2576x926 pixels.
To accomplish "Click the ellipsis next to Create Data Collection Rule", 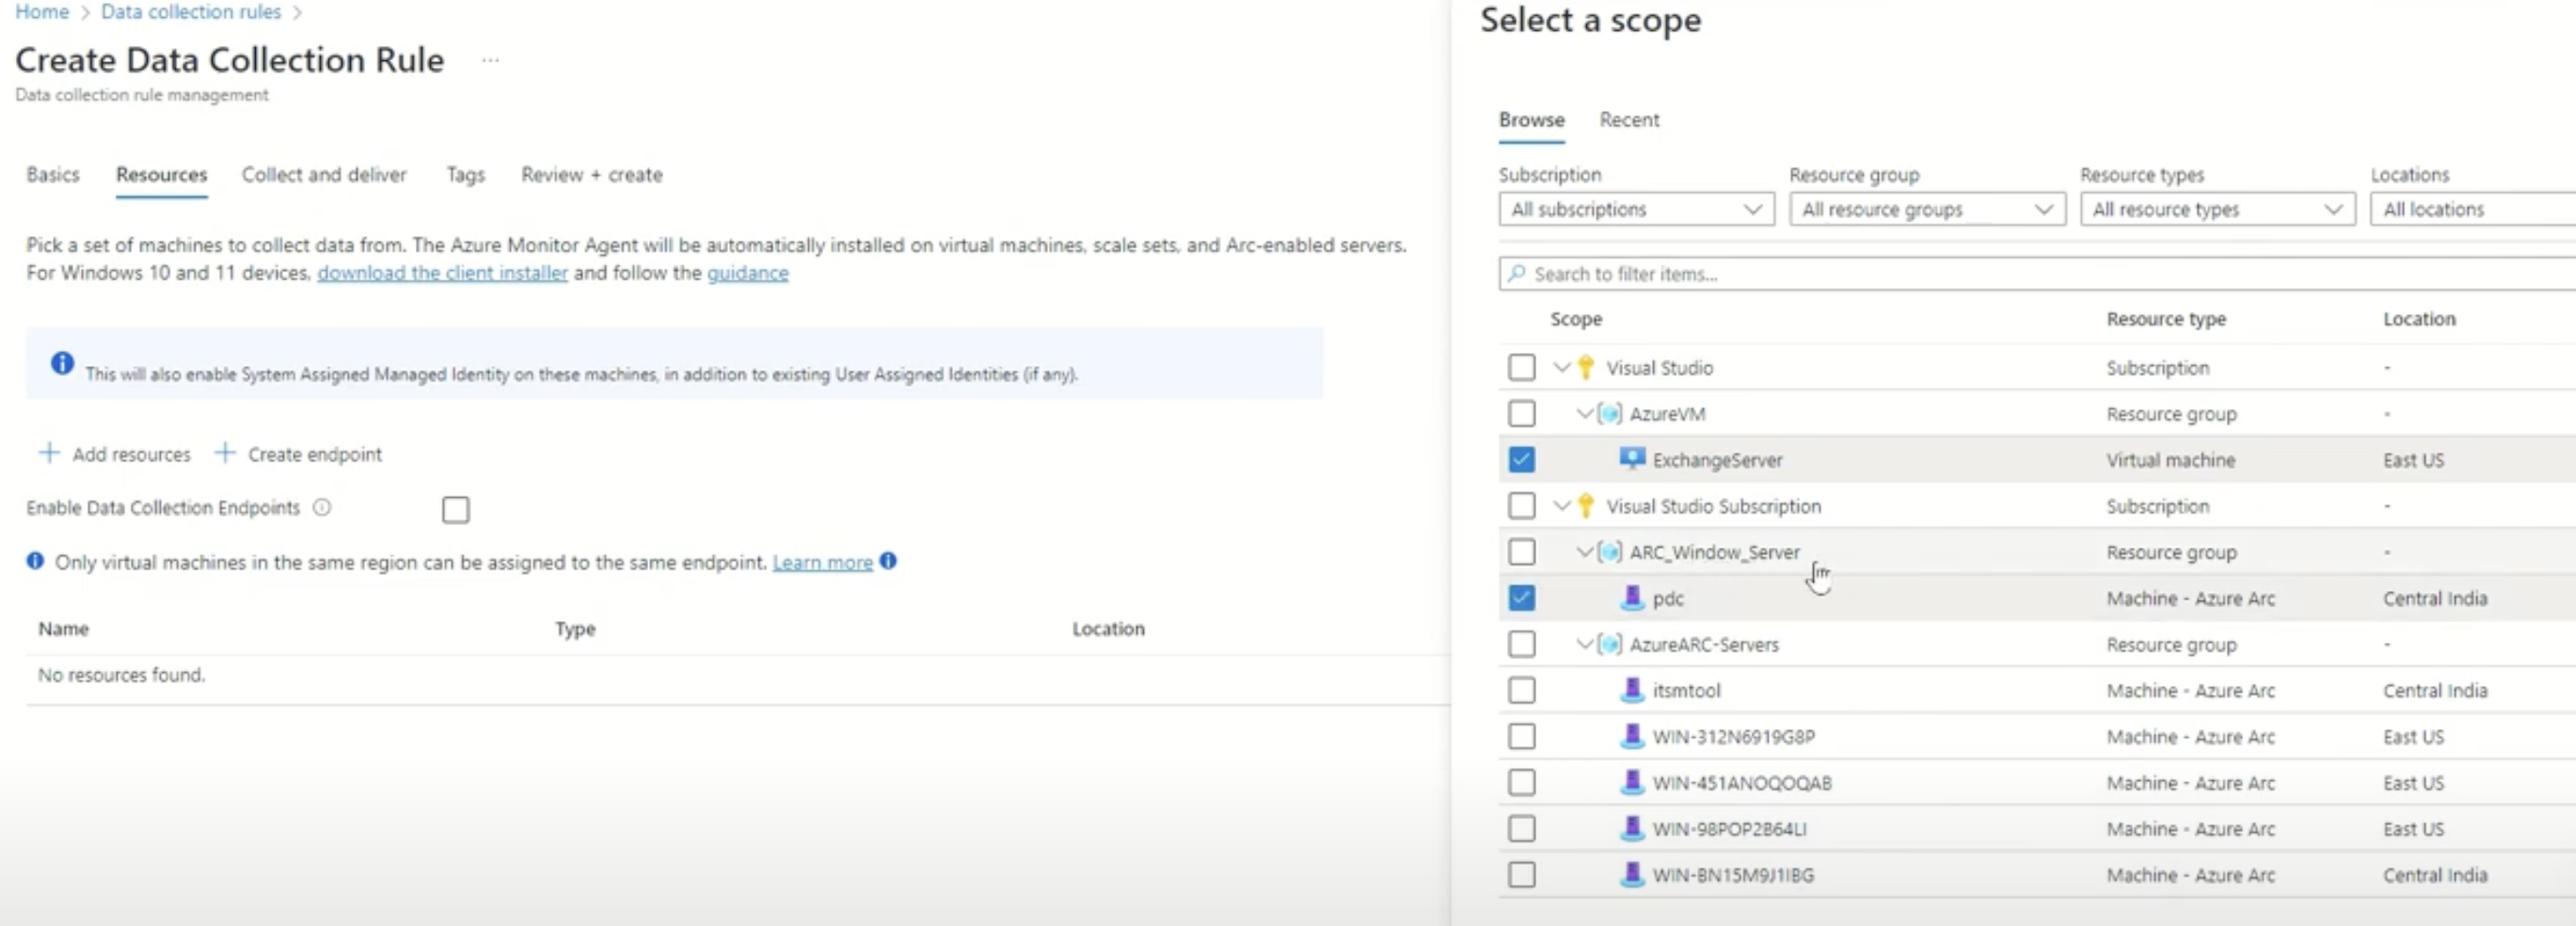I will point(490,60).
